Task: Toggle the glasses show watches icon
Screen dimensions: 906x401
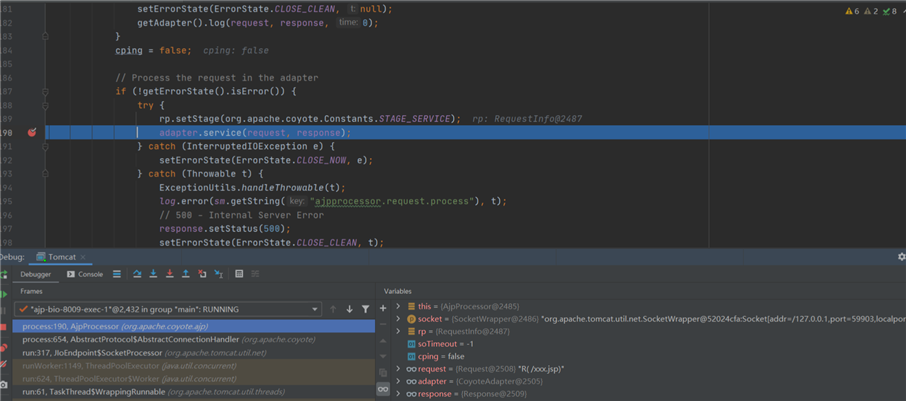Action: [383, 389]
